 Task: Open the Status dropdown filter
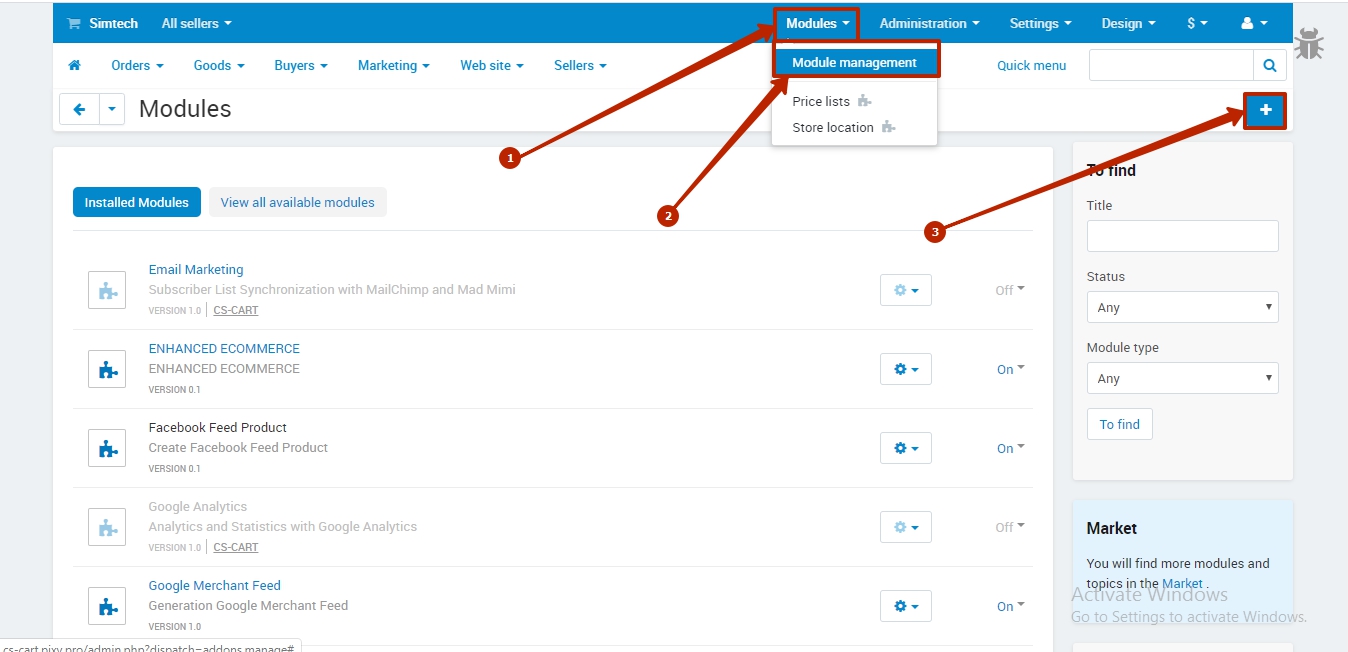coord(1182,307)
